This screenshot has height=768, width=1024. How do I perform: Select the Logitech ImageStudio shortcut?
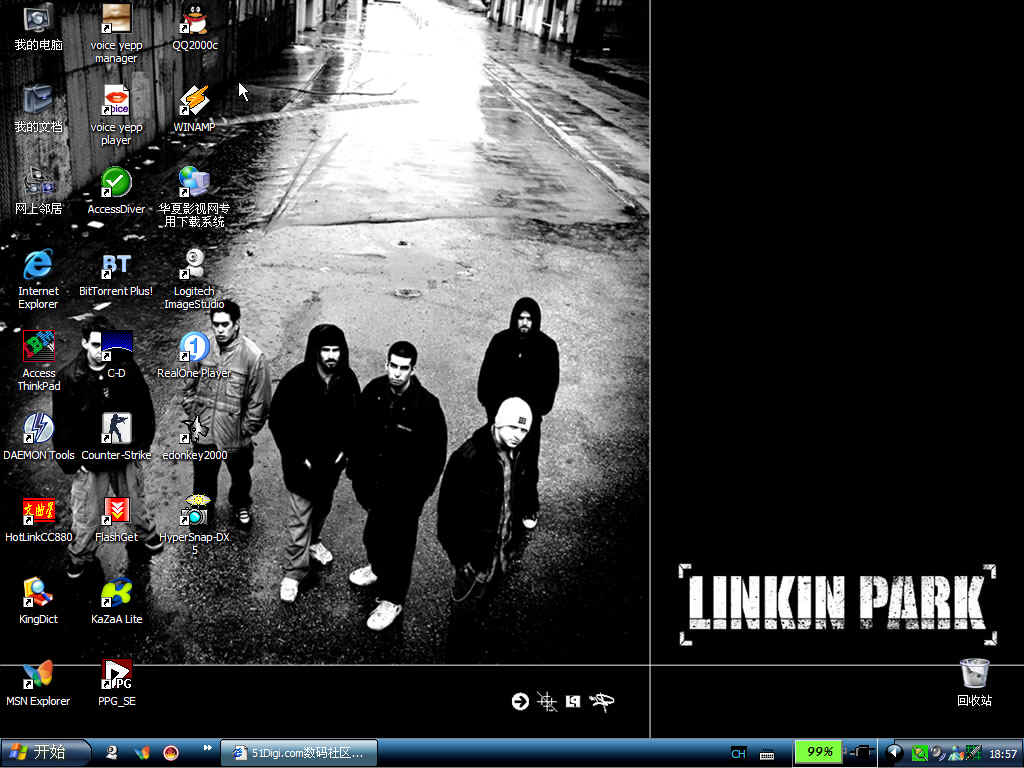tap(195, 280)
